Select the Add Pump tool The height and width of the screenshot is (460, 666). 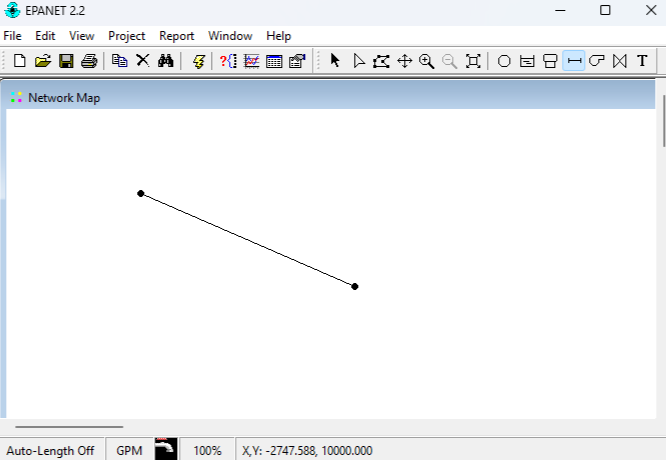[597, 61]
